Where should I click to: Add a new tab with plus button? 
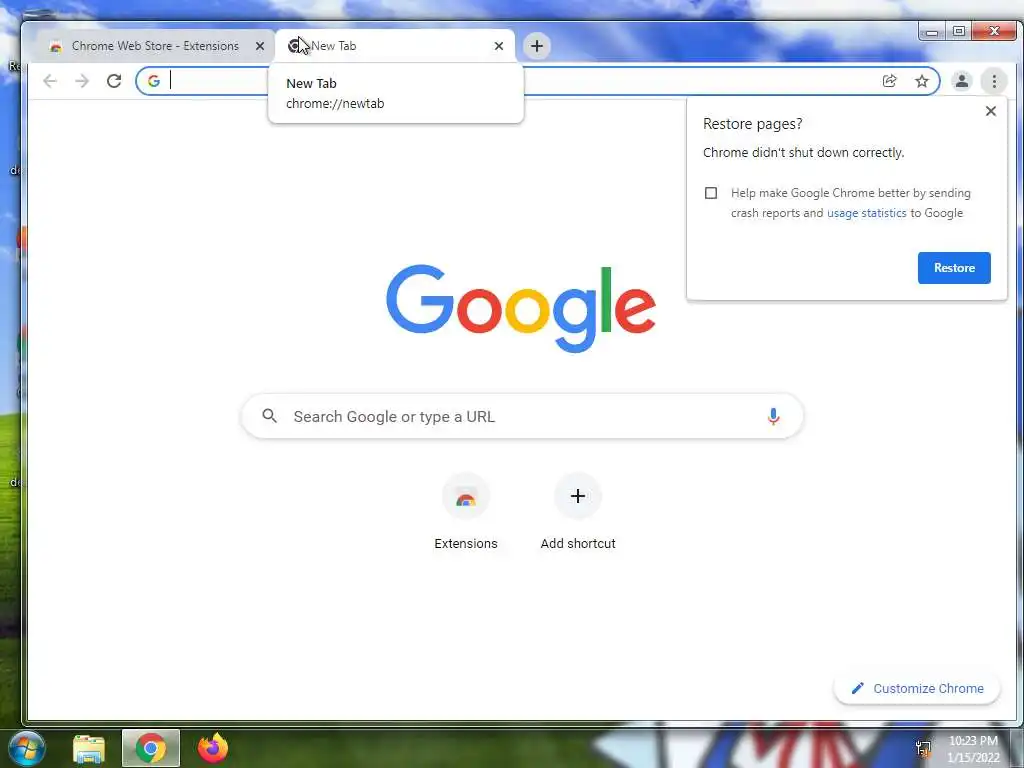[x=537, y=46]
